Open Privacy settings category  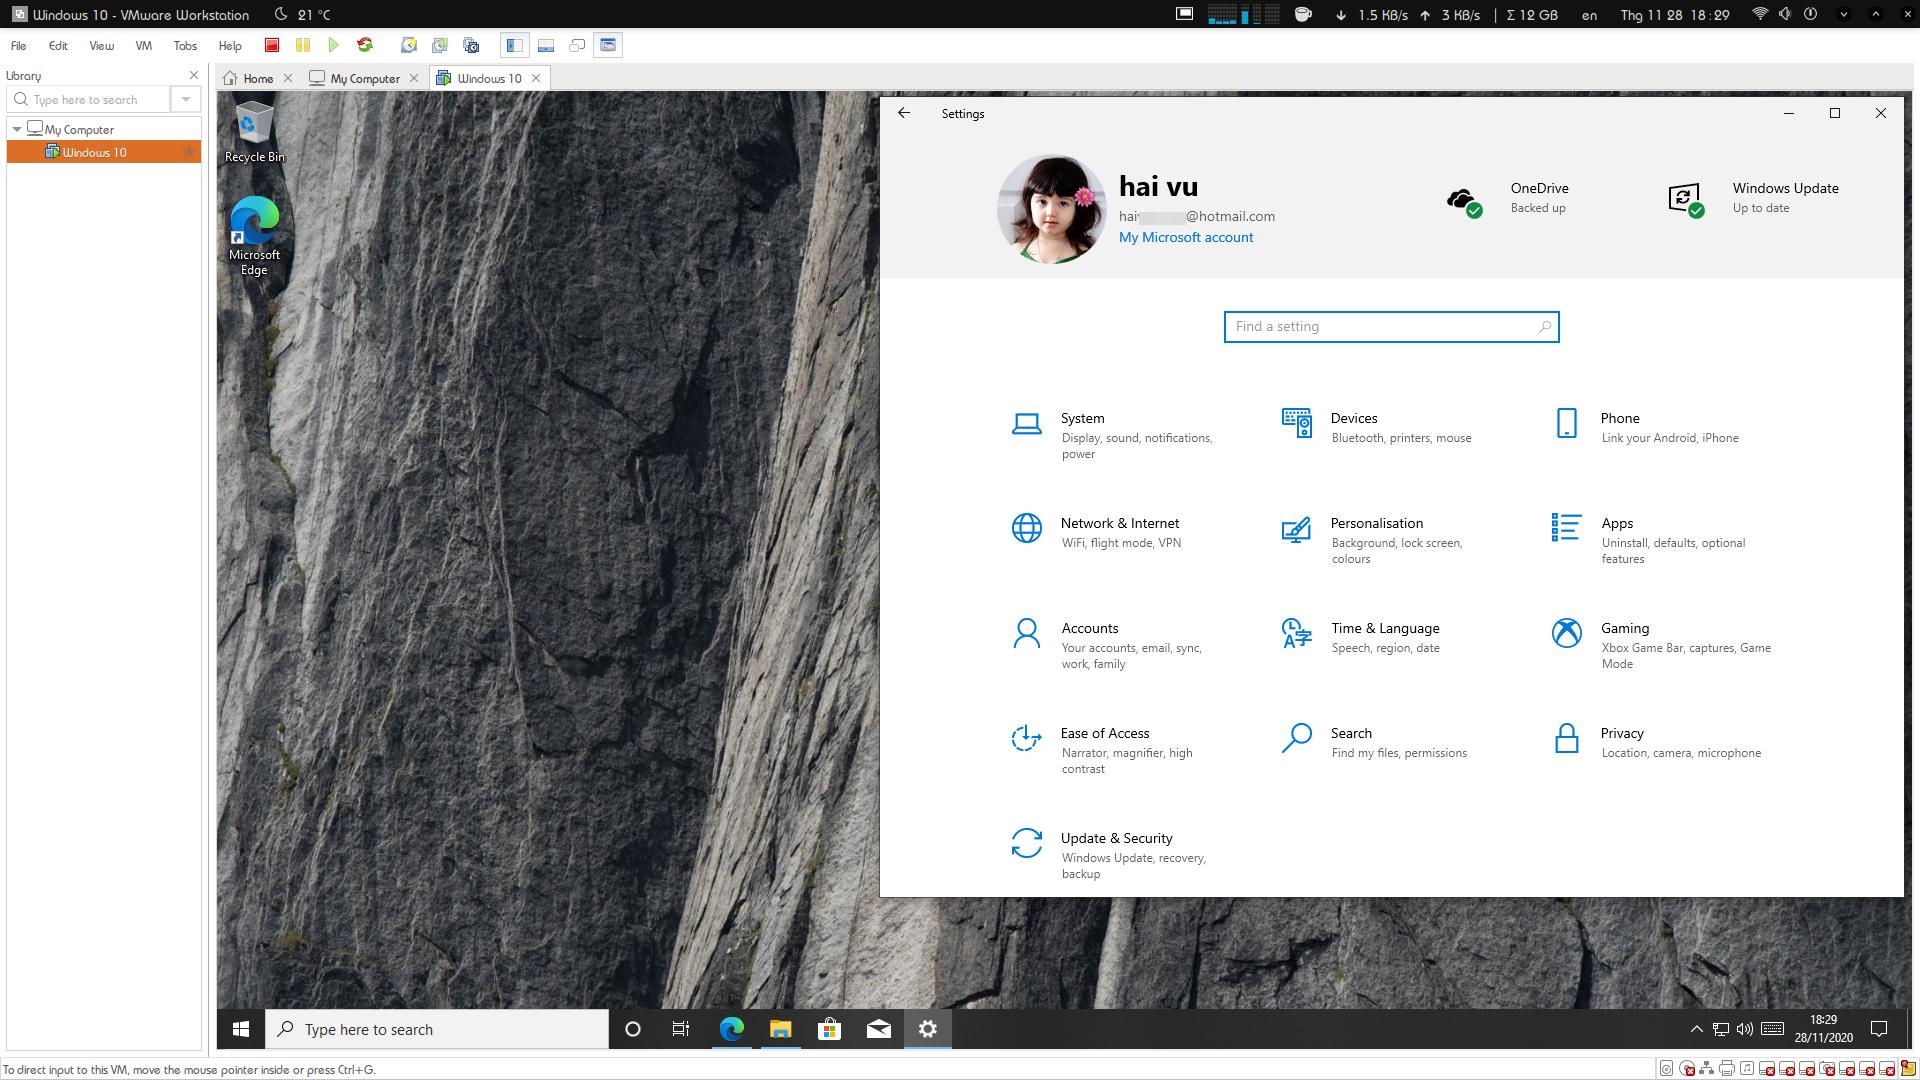(x=1658, y=742)
